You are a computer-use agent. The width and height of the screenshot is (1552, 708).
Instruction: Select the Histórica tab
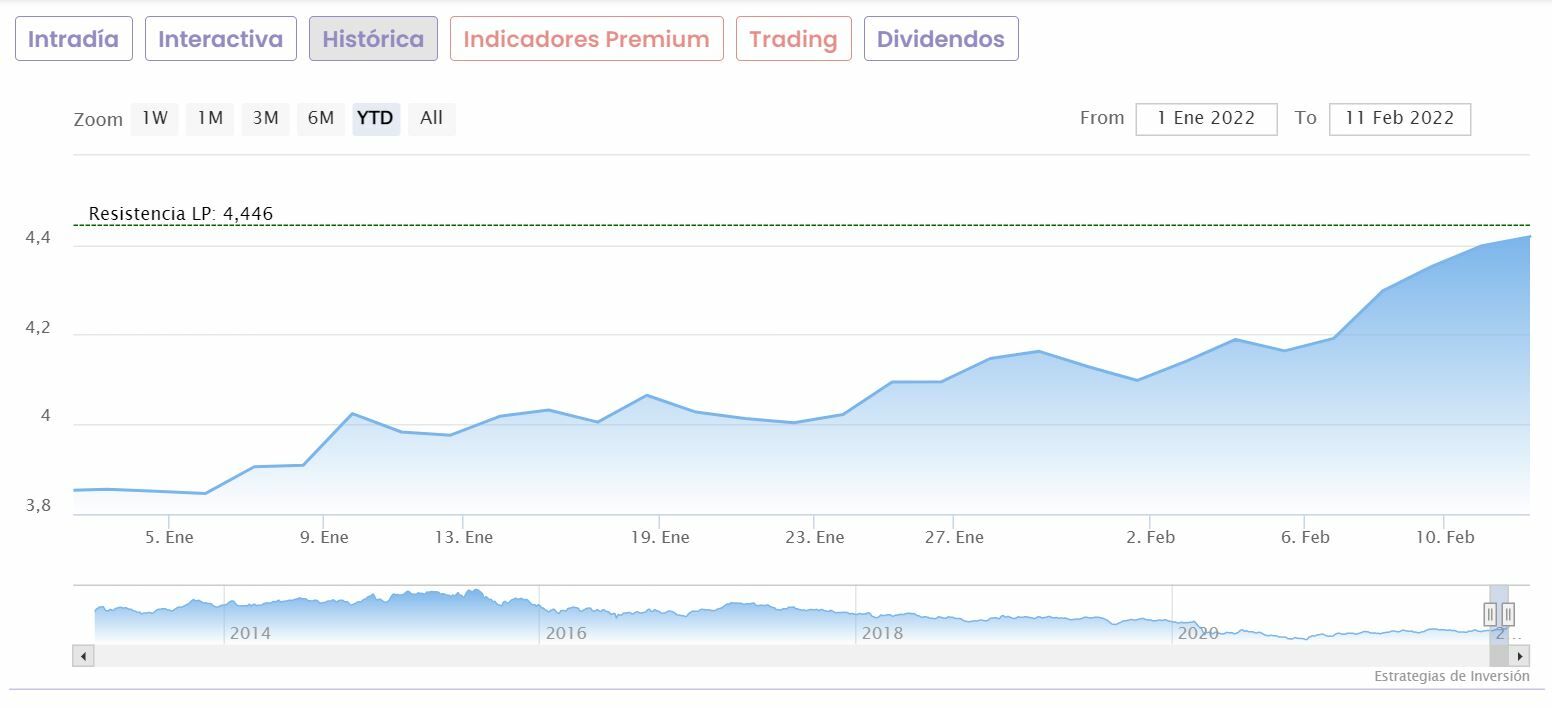tap(373, 39)
